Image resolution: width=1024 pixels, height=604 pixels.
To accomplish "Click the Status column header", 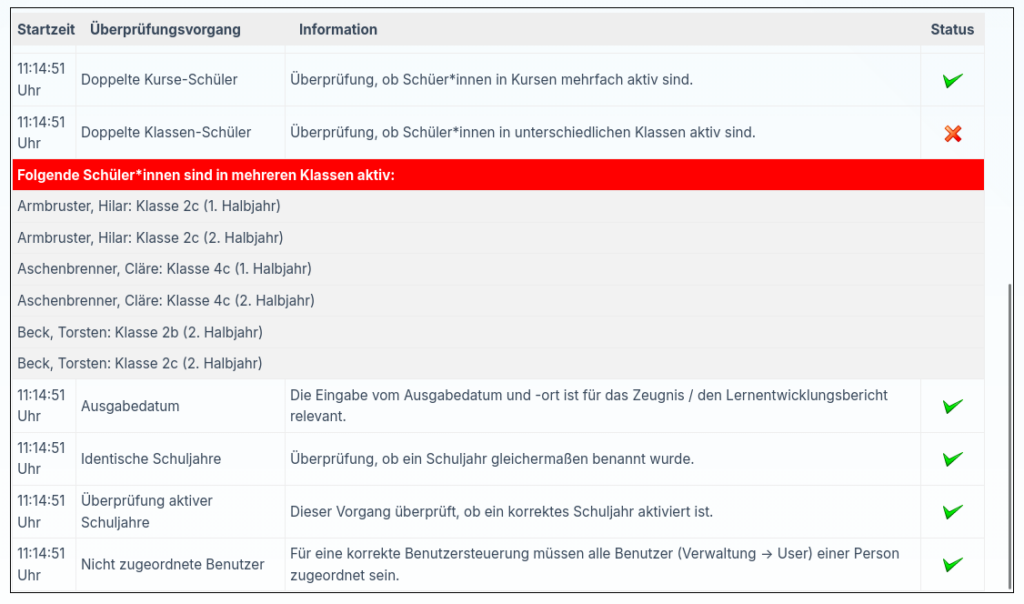I will point(951,30).
